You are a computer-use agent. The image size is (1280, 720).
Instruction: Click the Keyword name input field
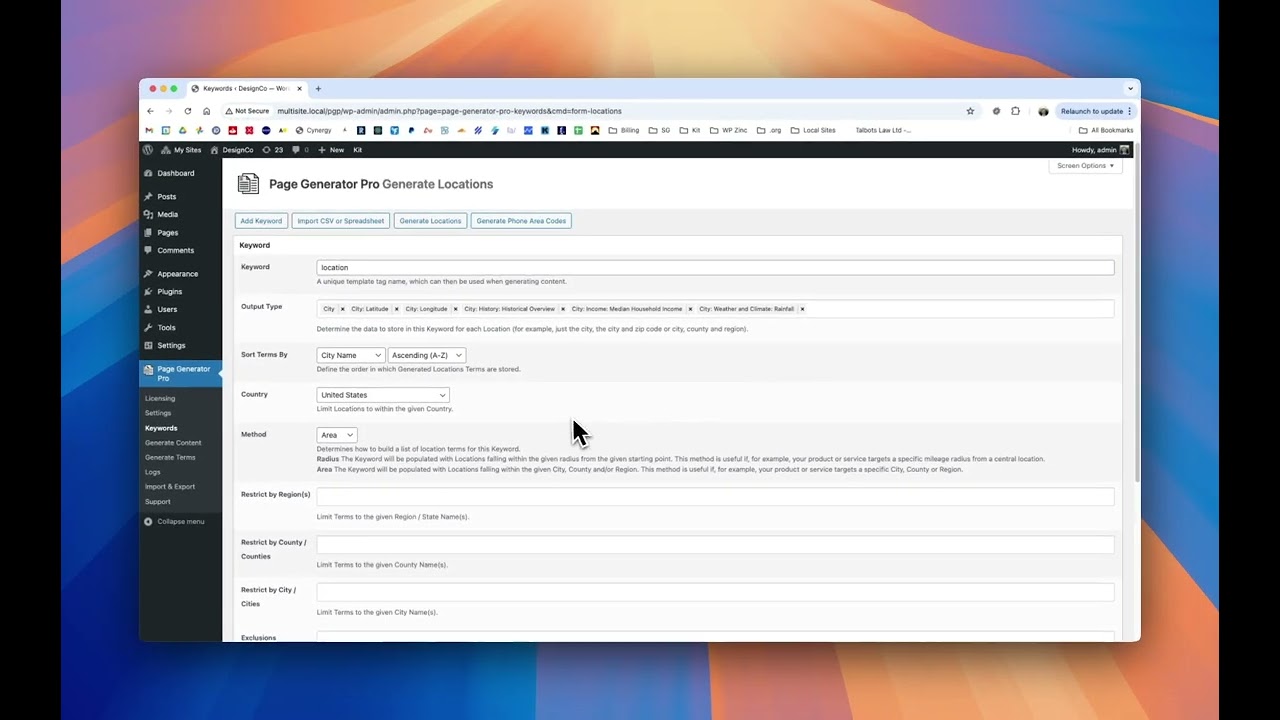(715, 267)
